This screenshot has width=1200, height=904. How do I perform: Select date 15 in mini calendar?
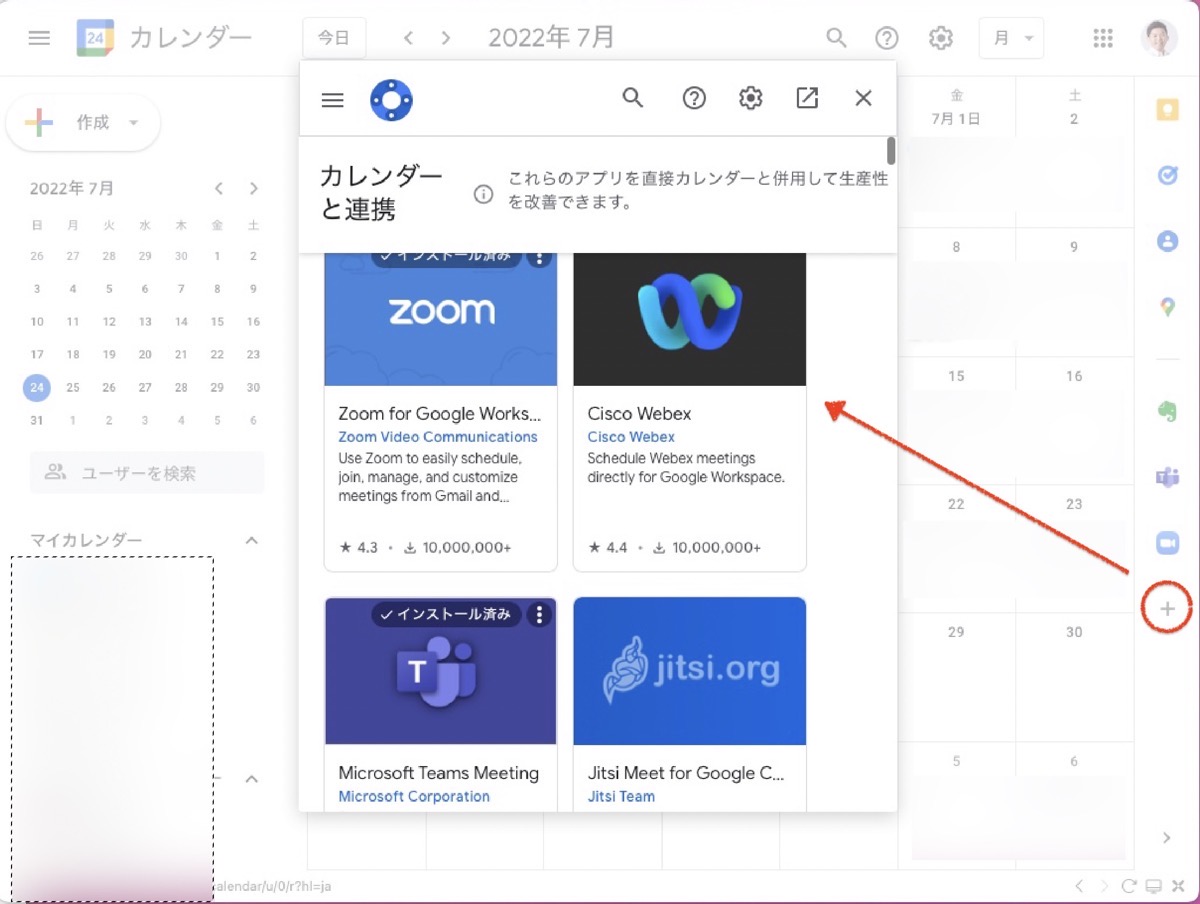click(x=217, y=321)
